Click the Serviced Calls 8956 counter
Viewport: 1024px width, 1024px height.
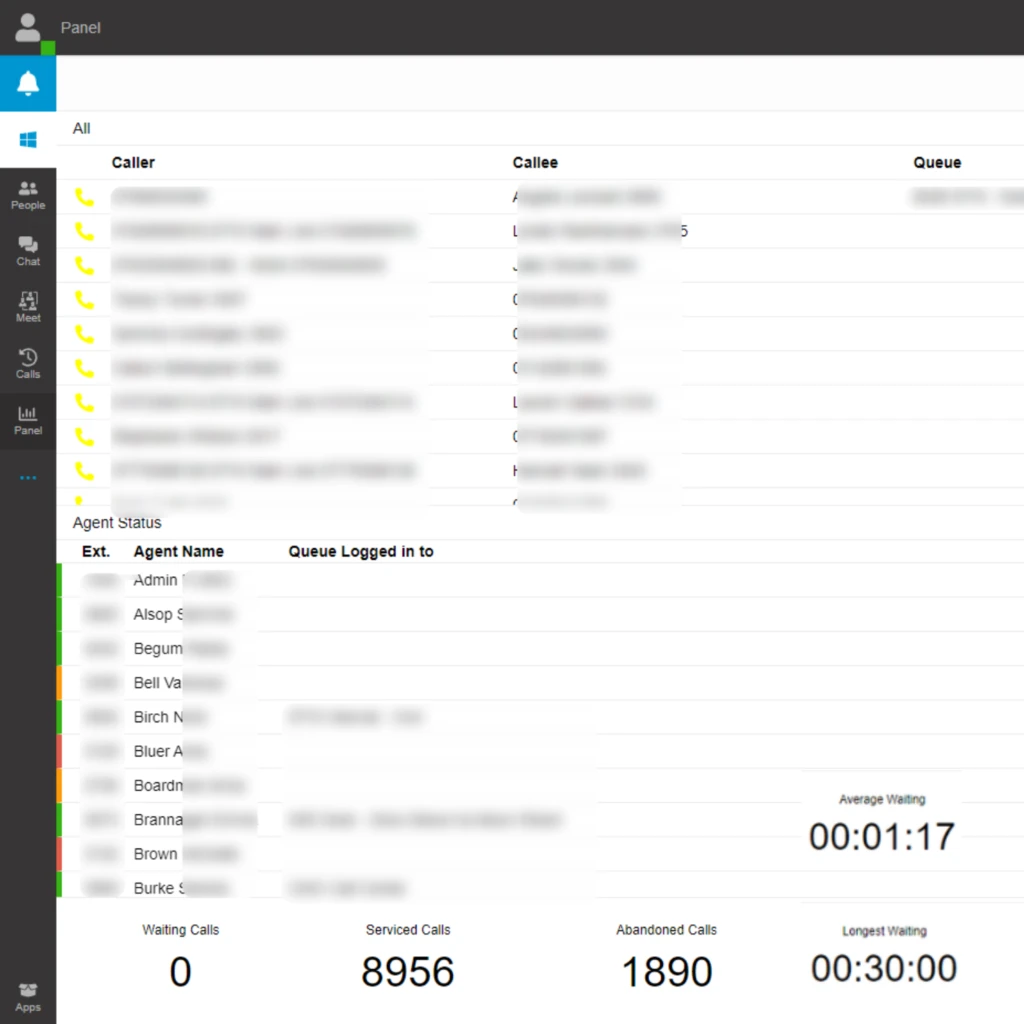pyautogui.click(x=408, y=970)
